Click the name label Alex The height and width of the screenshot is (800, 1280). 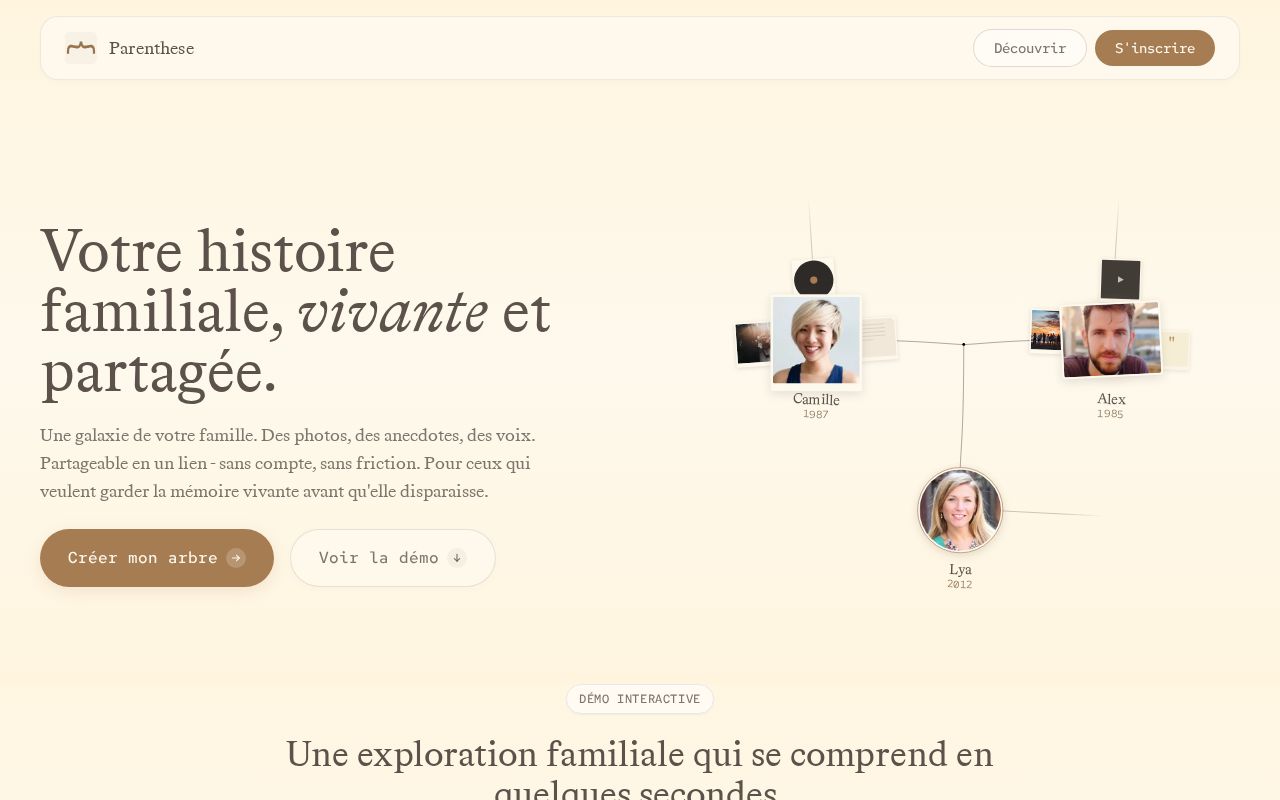(x=1111, y=399)
